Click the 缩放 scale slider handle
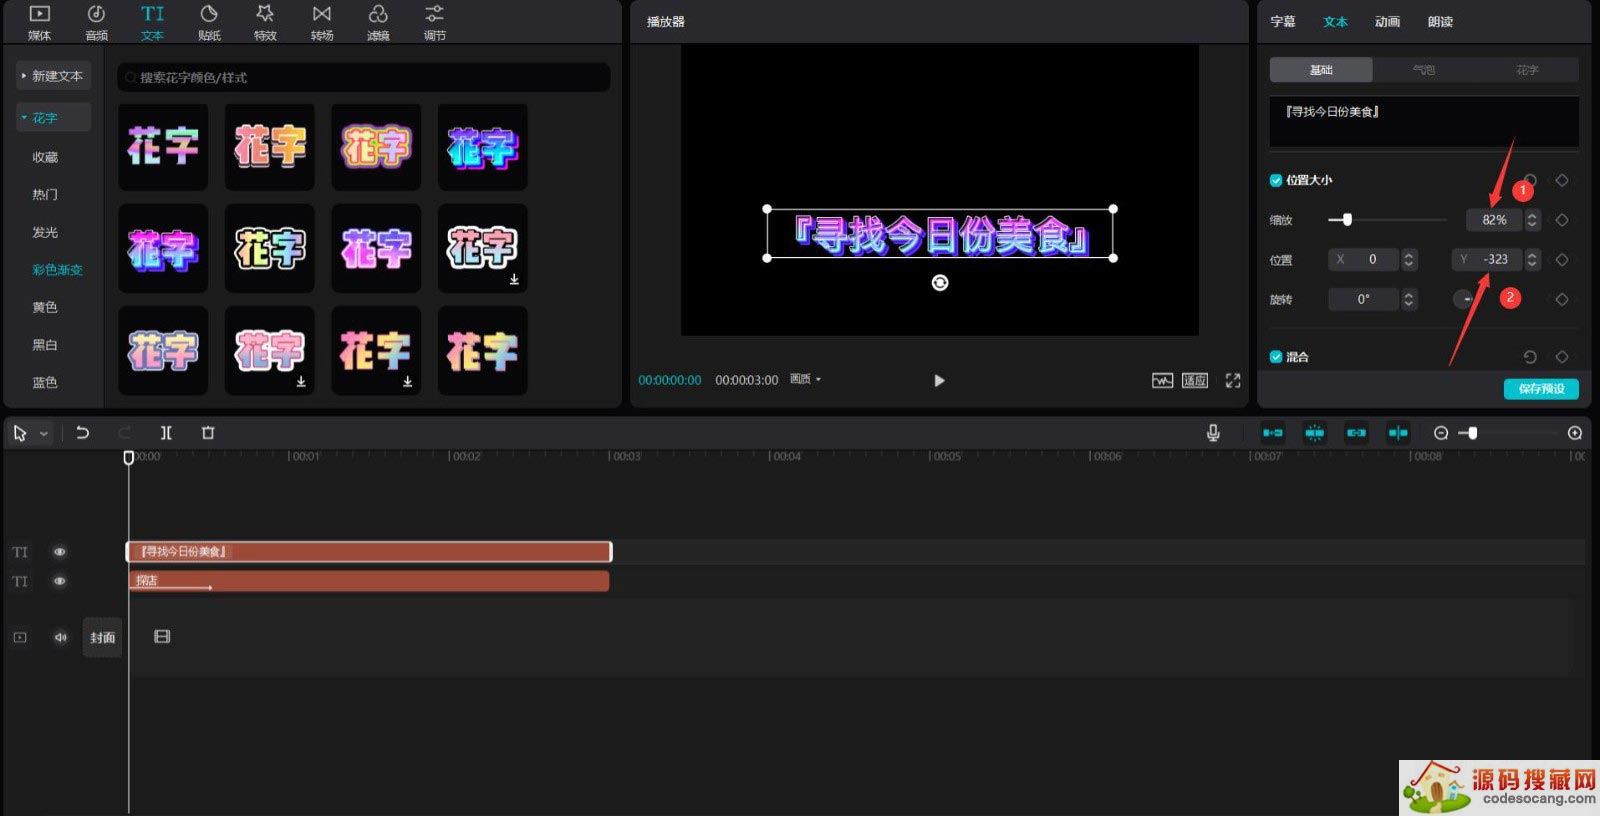This screenshot has height=816, width=1600. (1347, 220)
